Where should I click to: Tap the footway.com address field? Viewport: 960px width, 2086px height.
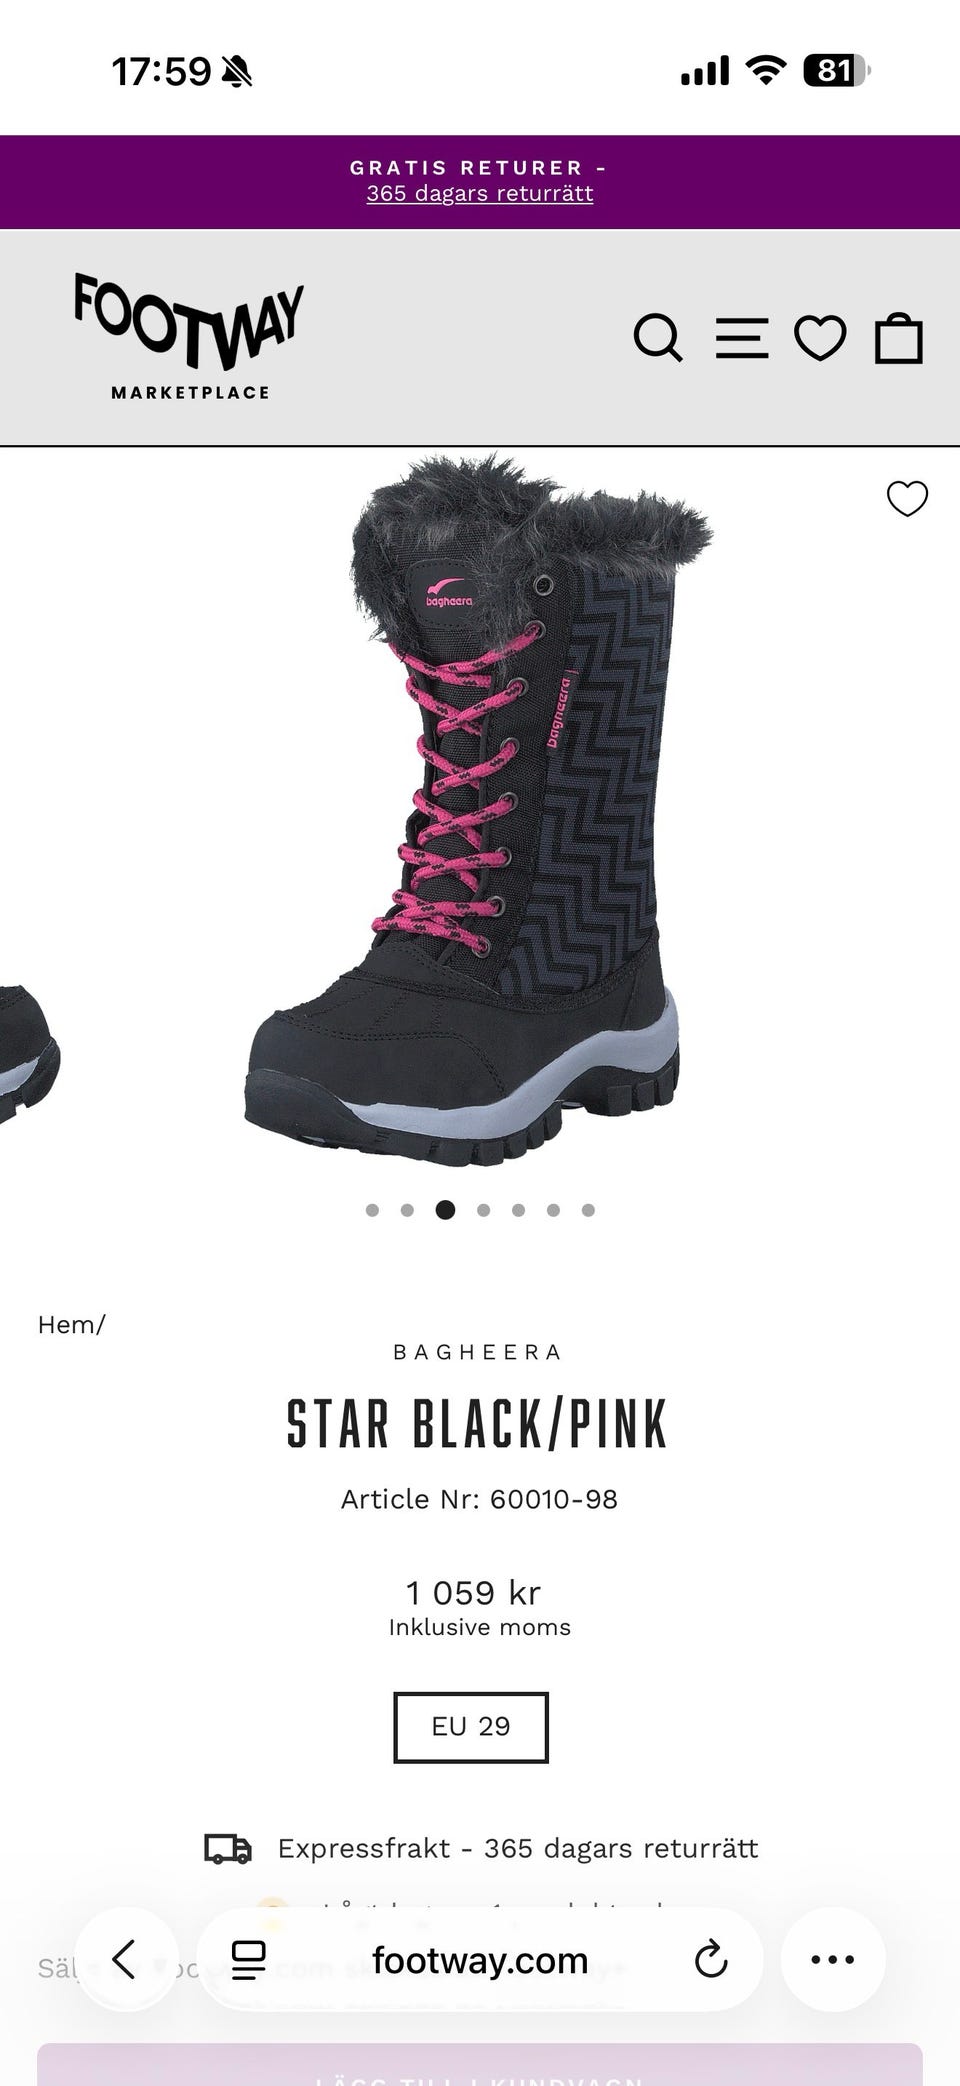pos(480,1960)
